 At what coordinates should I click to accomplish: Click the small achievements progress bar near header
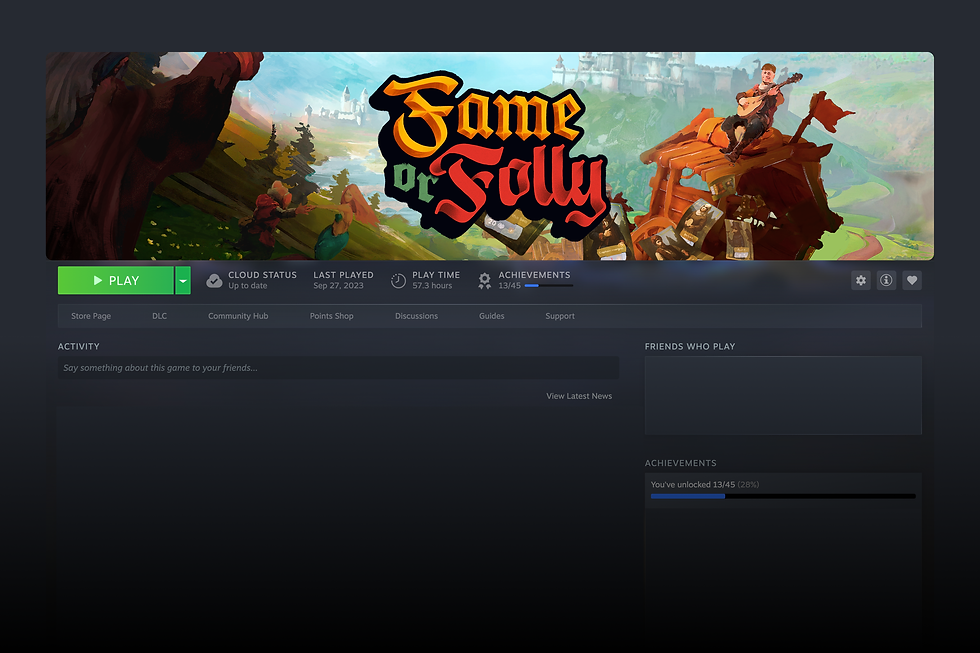549,286
